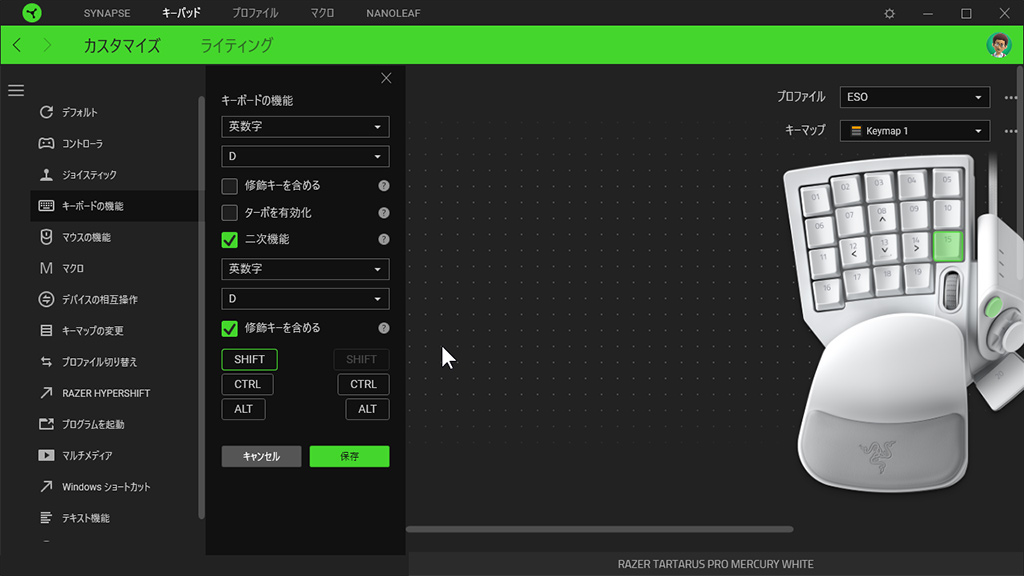Toggle the right ALT modifier
1024x576 pixels.
(x=367, y=409)
